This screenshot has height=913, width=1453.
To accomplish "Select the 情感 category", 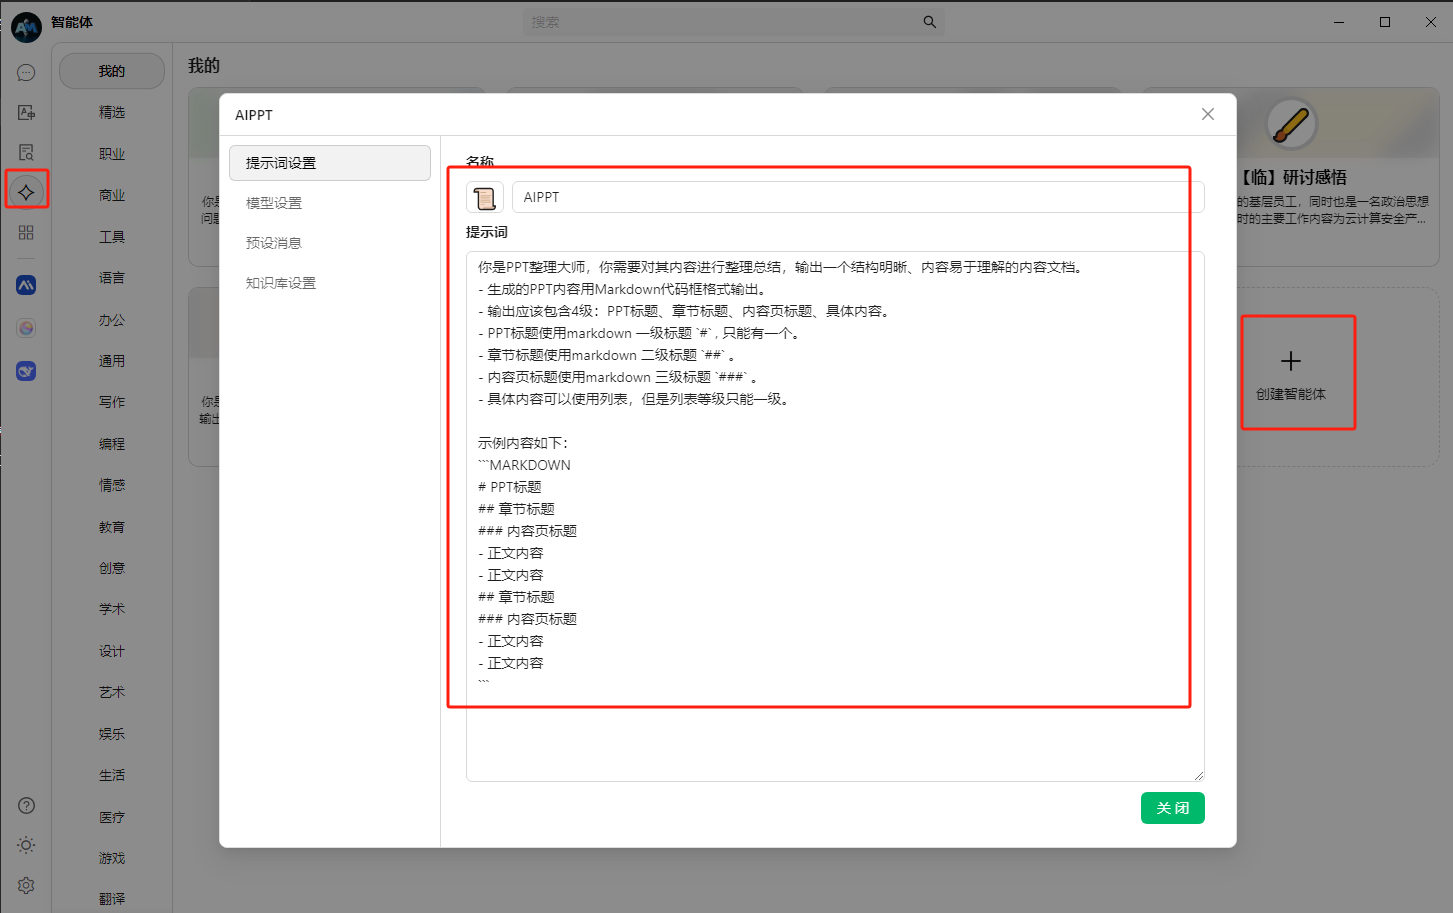I will coord(112,485).
